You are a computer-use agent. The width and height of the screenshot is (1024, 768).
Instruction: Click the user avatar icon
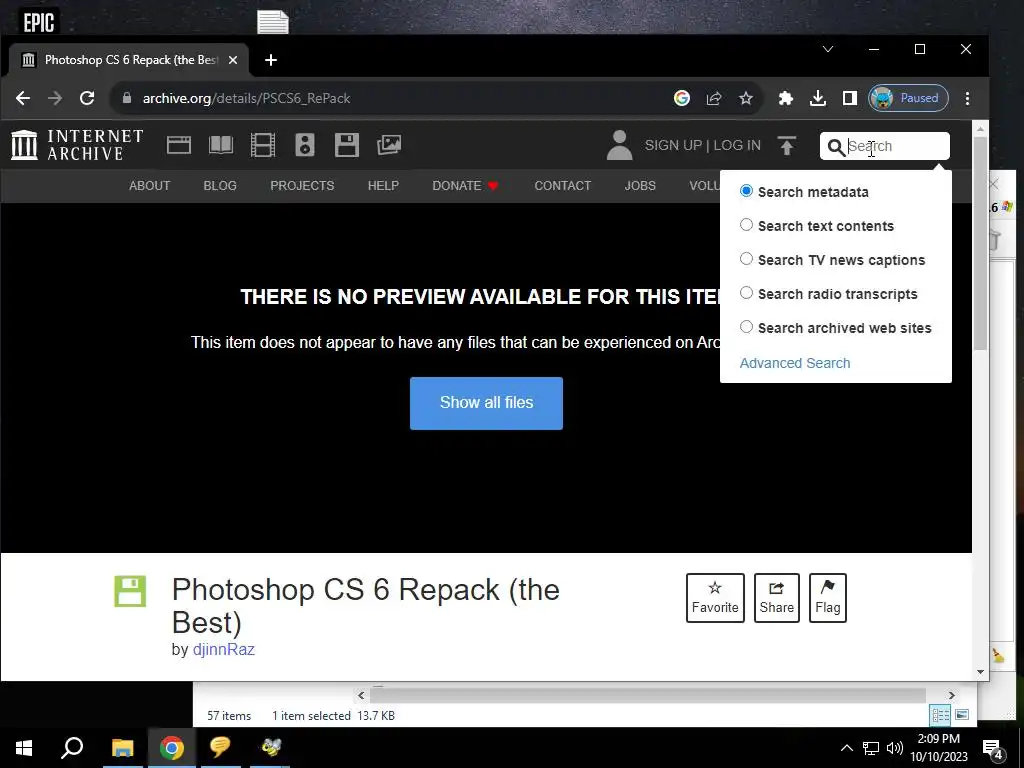click(x=619, y=145)
